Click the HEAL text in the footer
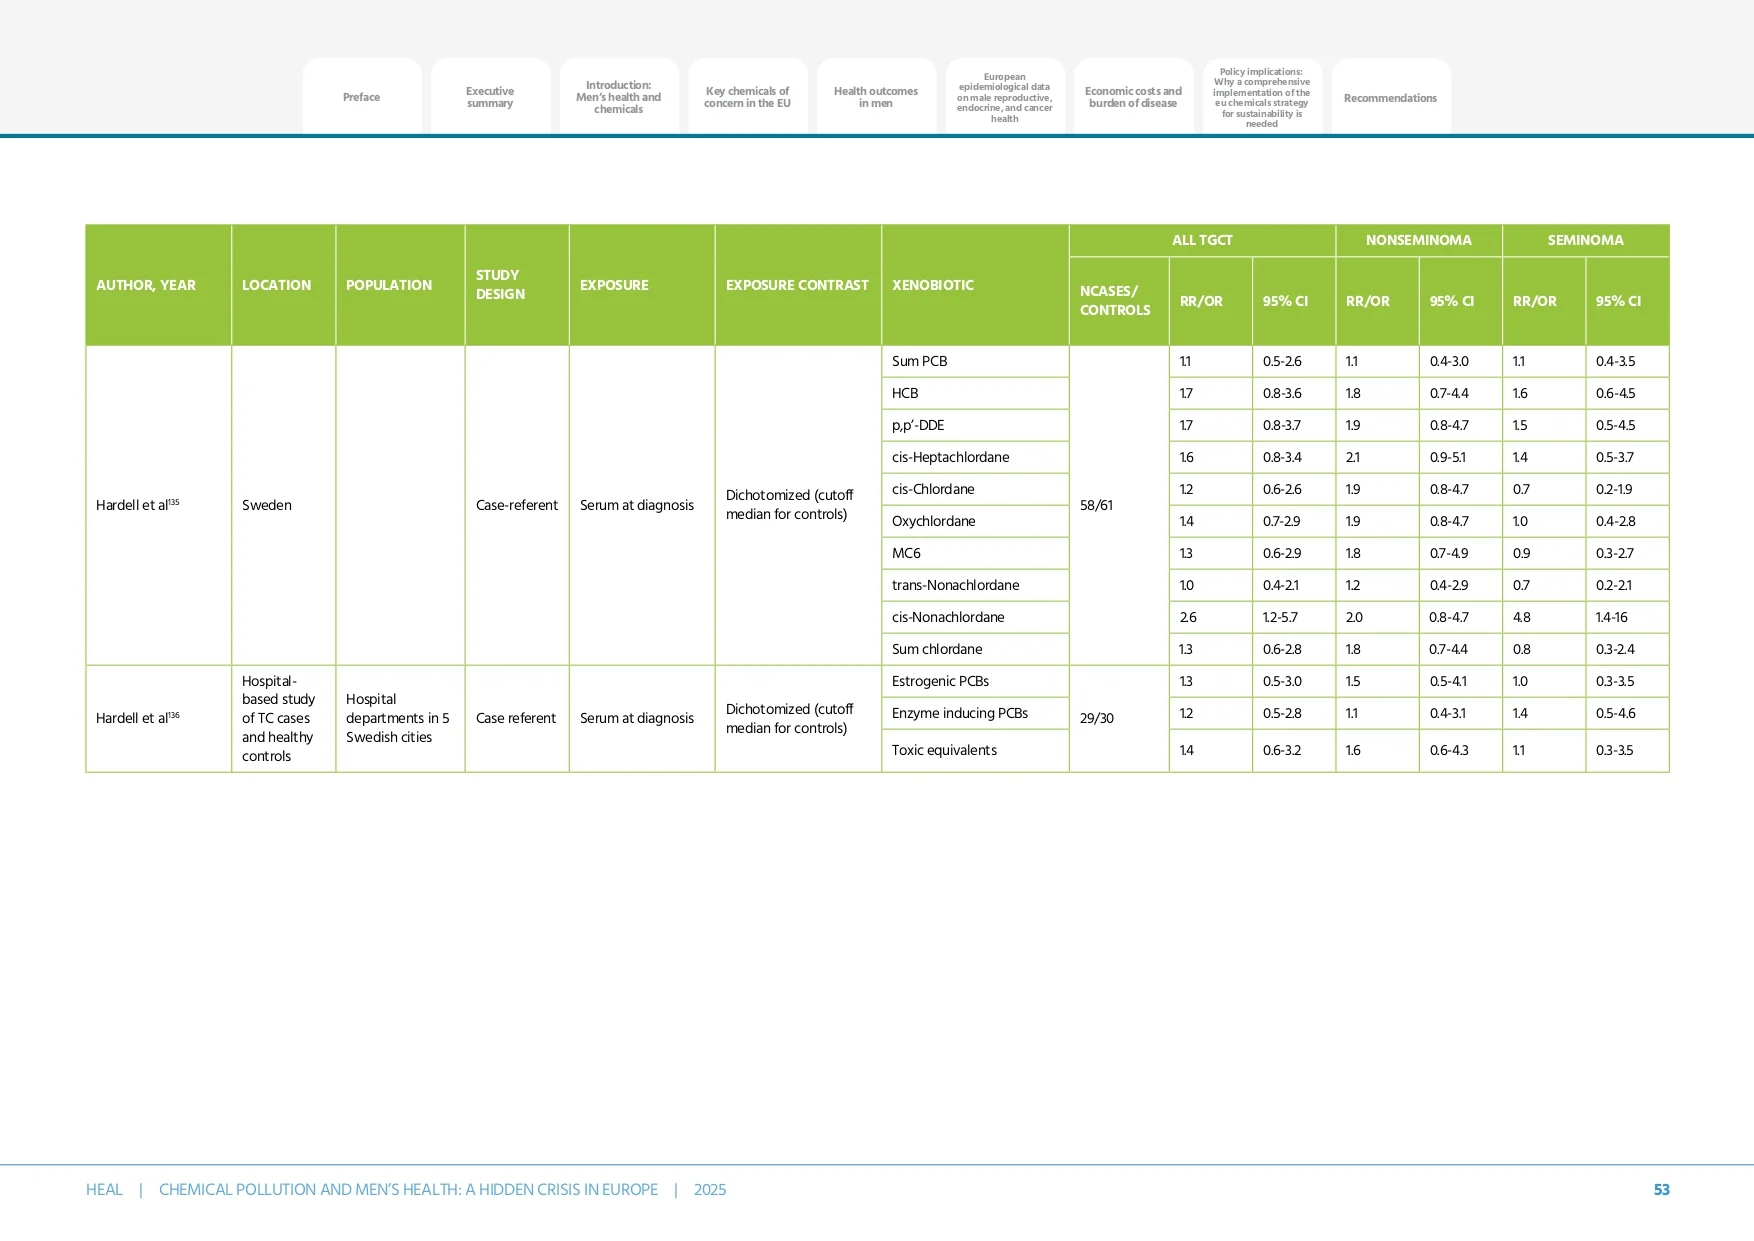This screenshot has height=1241, width=1754. click(104, 1189)
